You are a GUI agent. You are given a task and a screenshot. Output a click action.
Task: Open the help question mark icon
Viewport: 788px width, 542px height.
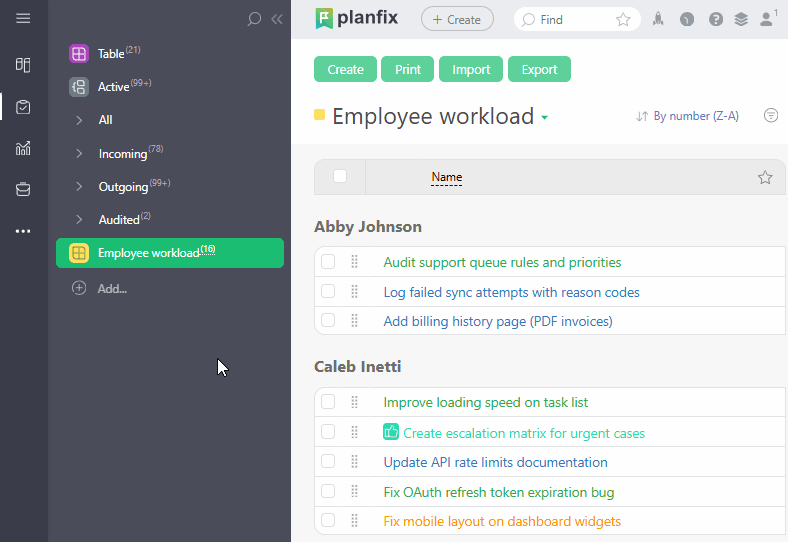coord(715,19)
